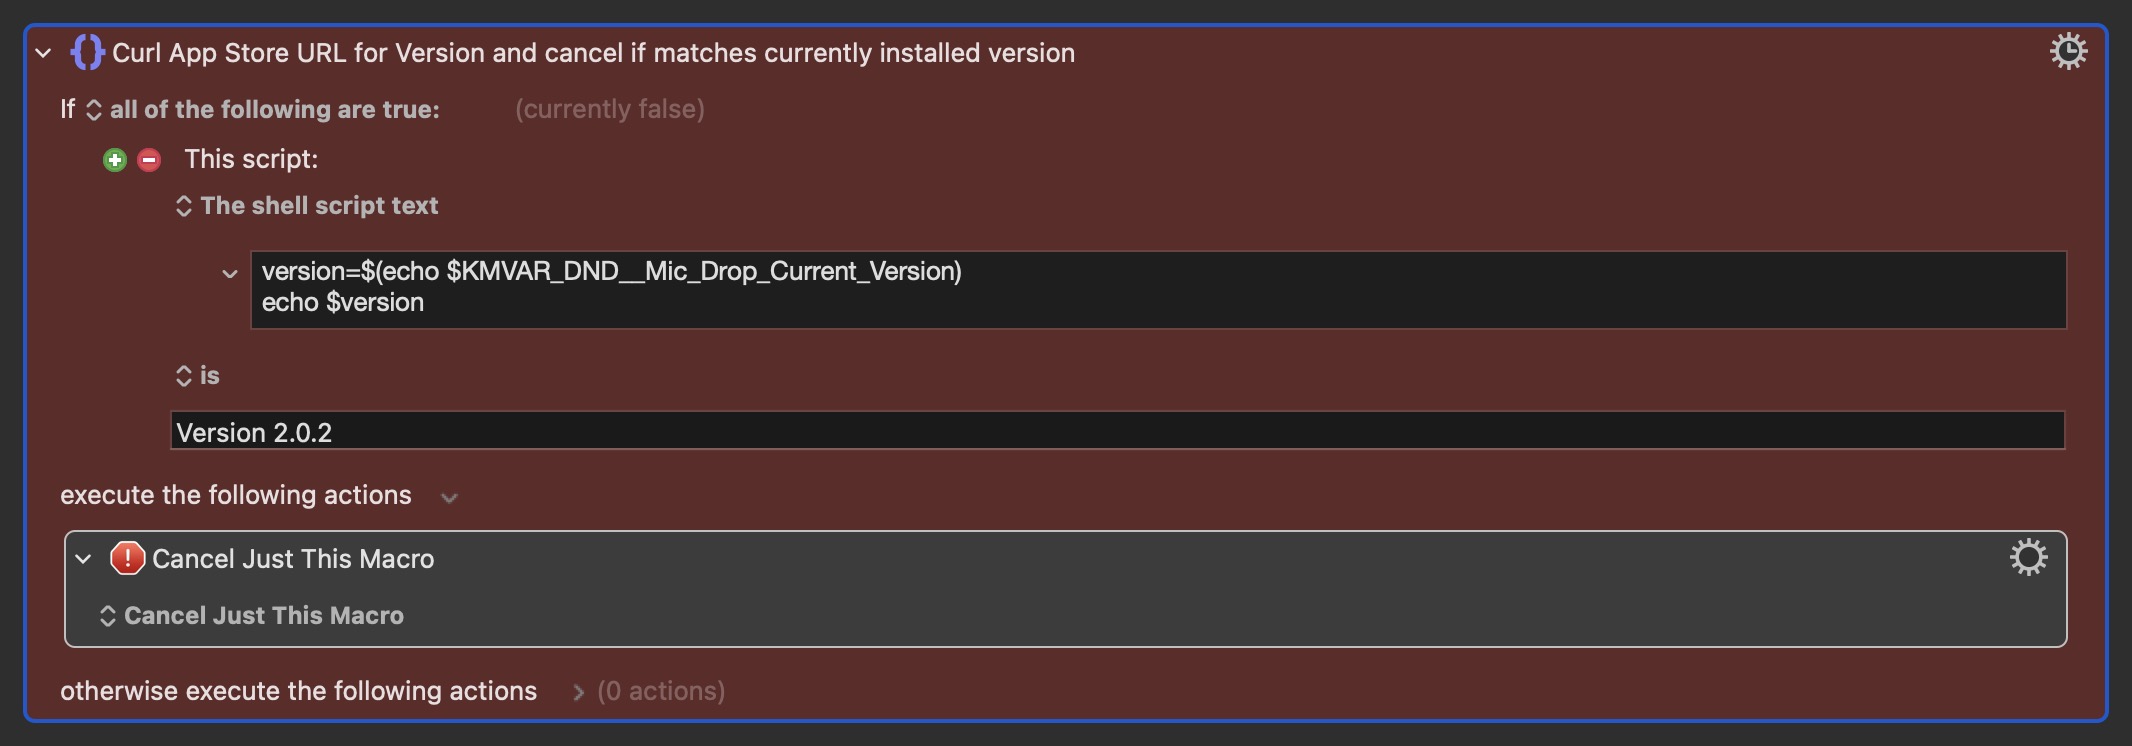Image resolution: width=2132 pixels, height=746 pixels.
Task: Click the '(0 actions)' label
Action: click(x=661, y=691)
